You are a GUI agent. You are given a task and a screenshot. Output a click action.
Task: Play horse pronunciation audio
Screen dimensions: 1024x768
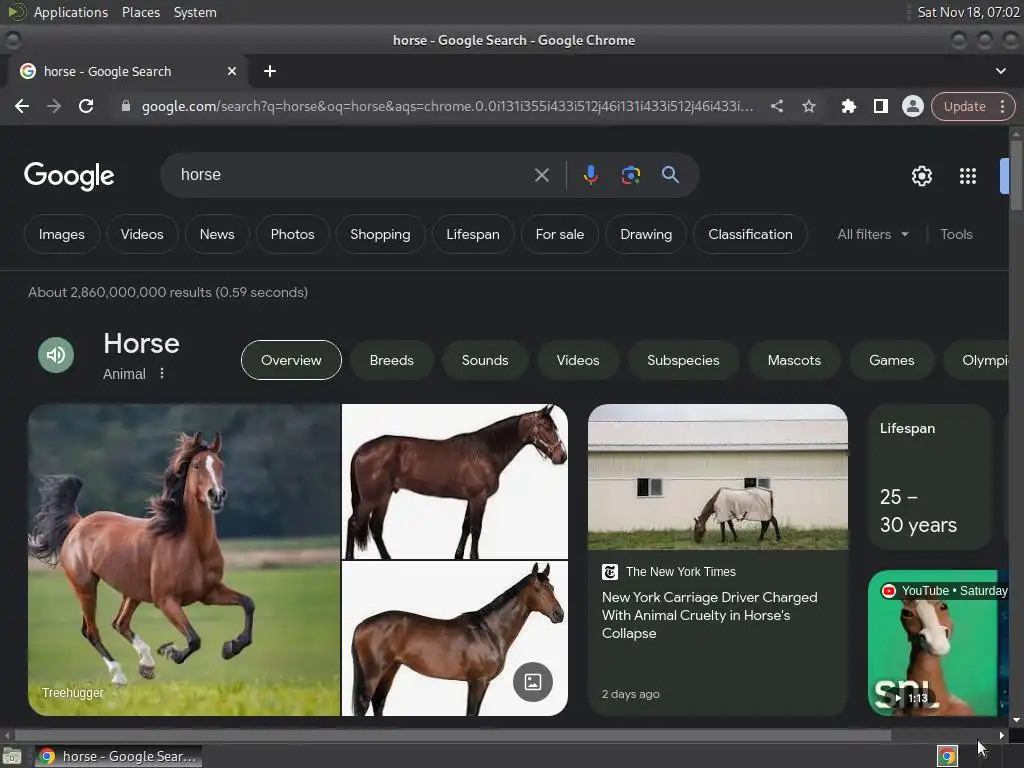point(56,355)
